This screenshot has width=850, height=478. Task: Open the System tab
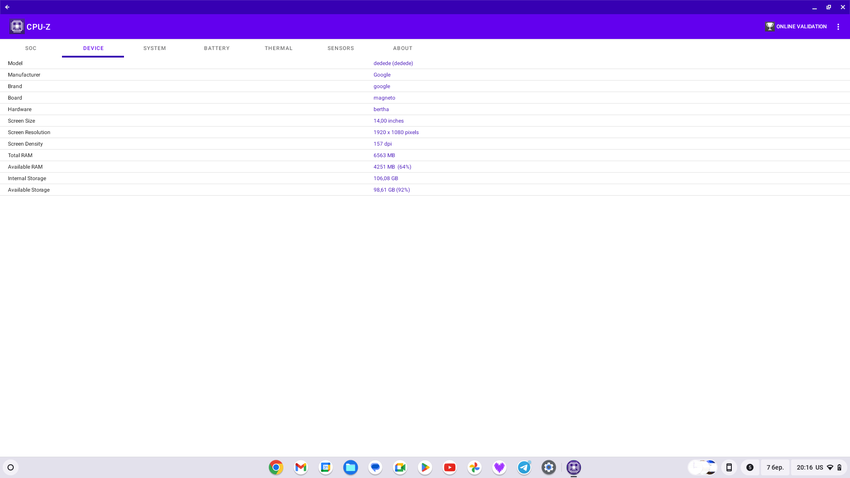click(155, 48)
